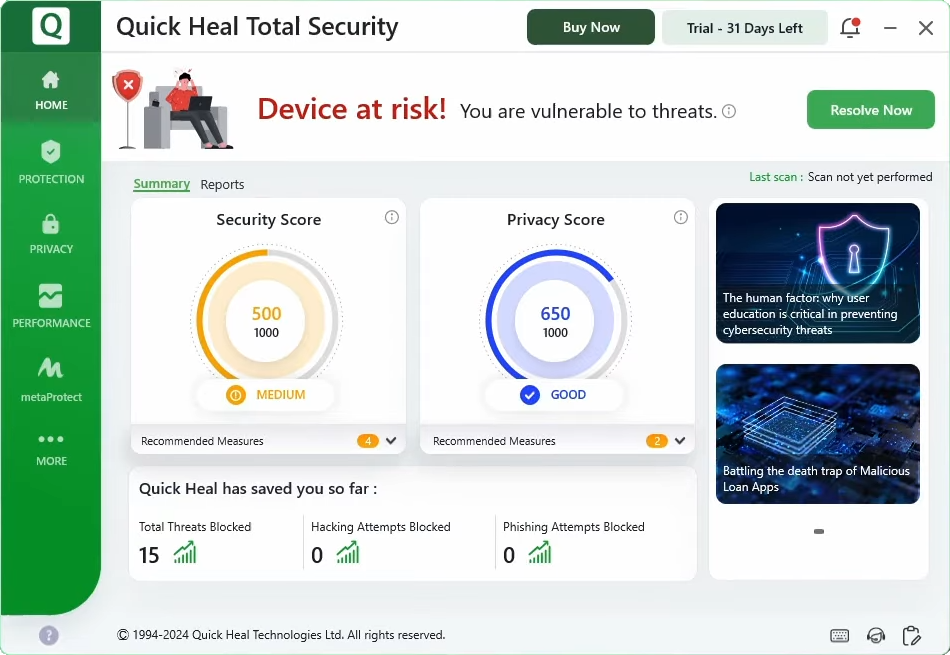Expand Privacy Score Recommended Measures
This screenshot has width=950, height=655.
point(680,441)
